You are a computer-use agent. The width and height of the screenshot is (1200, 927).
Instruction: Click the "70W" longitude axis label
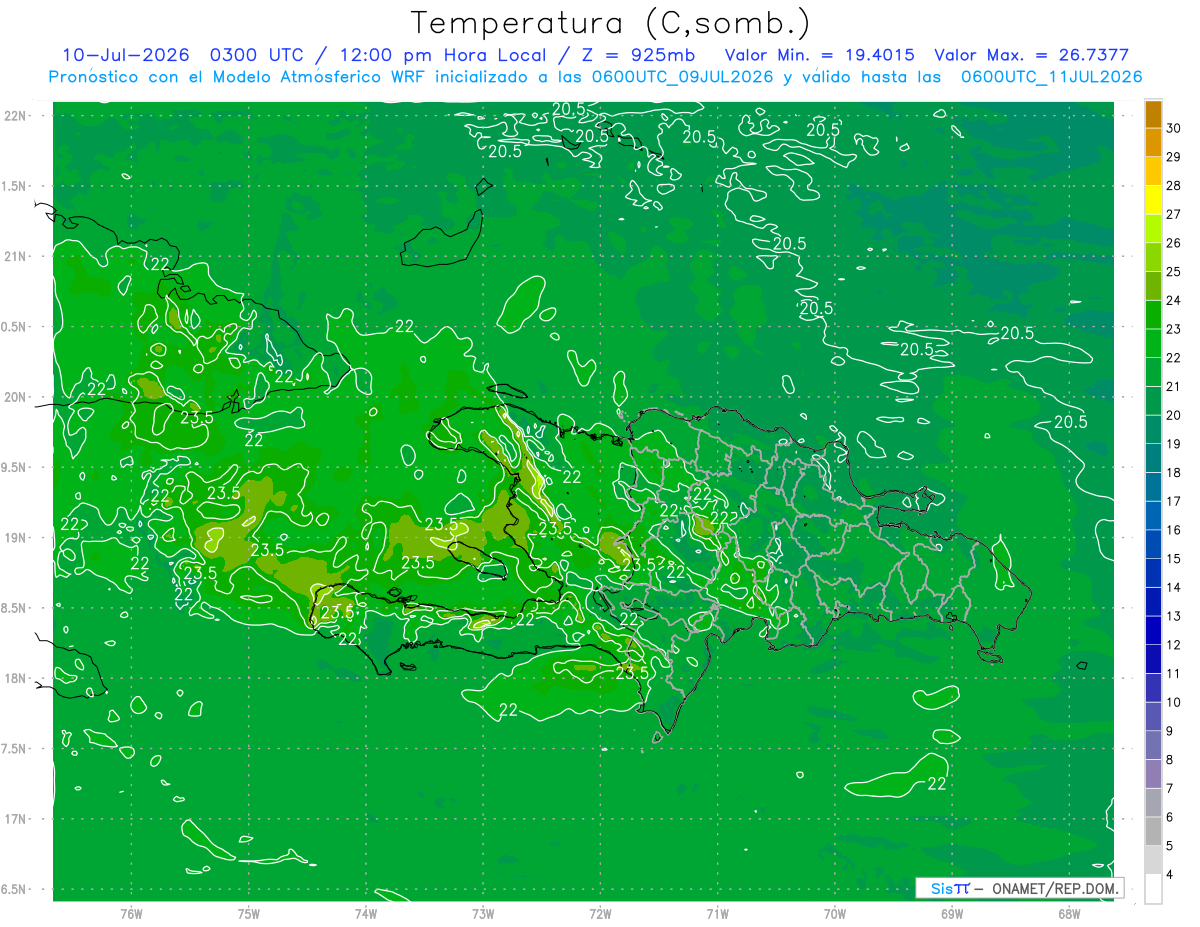click(835, 913)
